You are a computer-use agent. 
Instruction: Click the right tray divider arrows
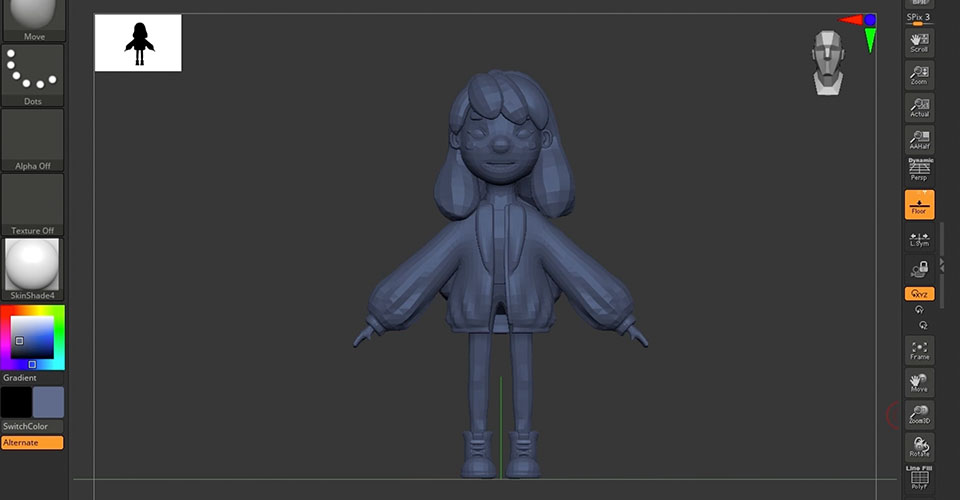click(942, 265)
